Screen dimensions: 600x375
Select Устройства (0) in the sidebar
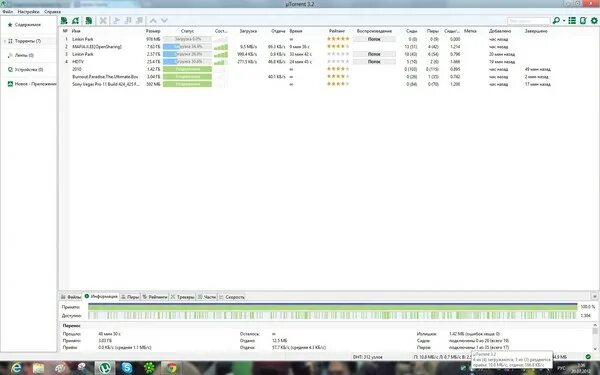click(29, 70)
